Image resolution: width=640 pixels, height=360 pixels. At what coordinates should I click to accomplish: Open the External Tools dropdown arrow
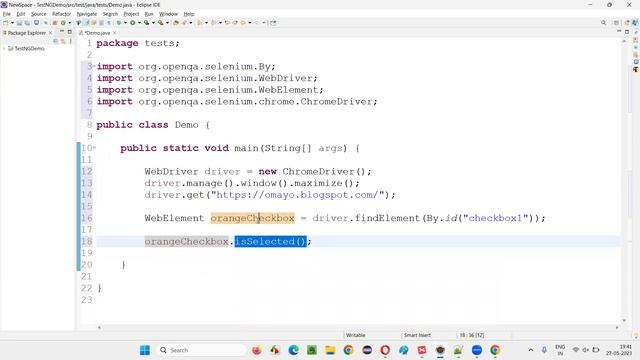click(x=167, y=23)
